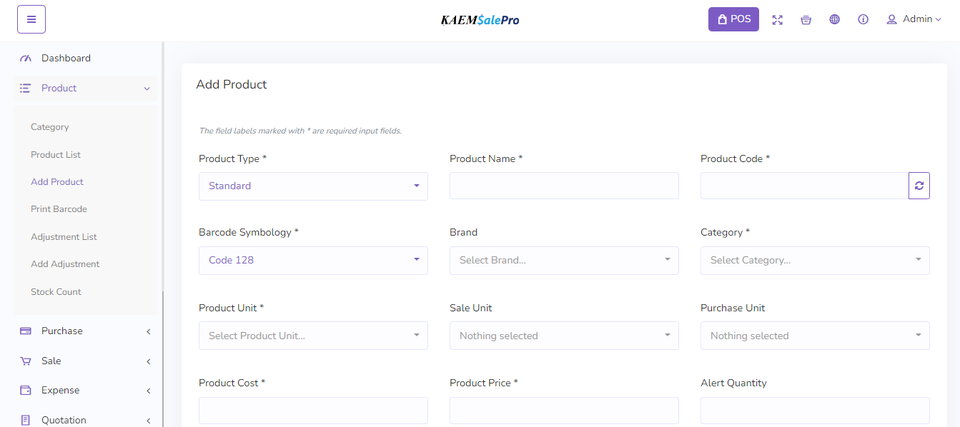This screenshot has height=427, width=960.
Task: Click the hamburger menu toggle button
Action: pyautogui.click(x=31, y=19)
